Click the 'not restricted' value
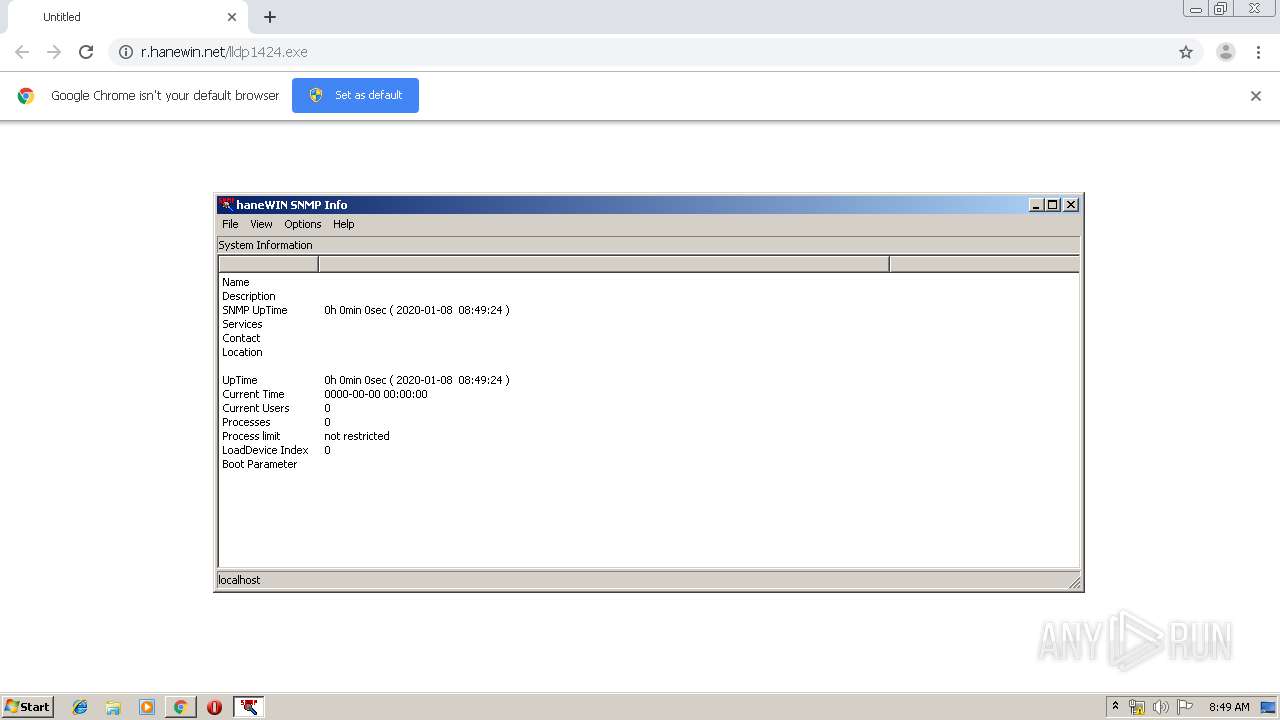 click(x=357, y=436)
